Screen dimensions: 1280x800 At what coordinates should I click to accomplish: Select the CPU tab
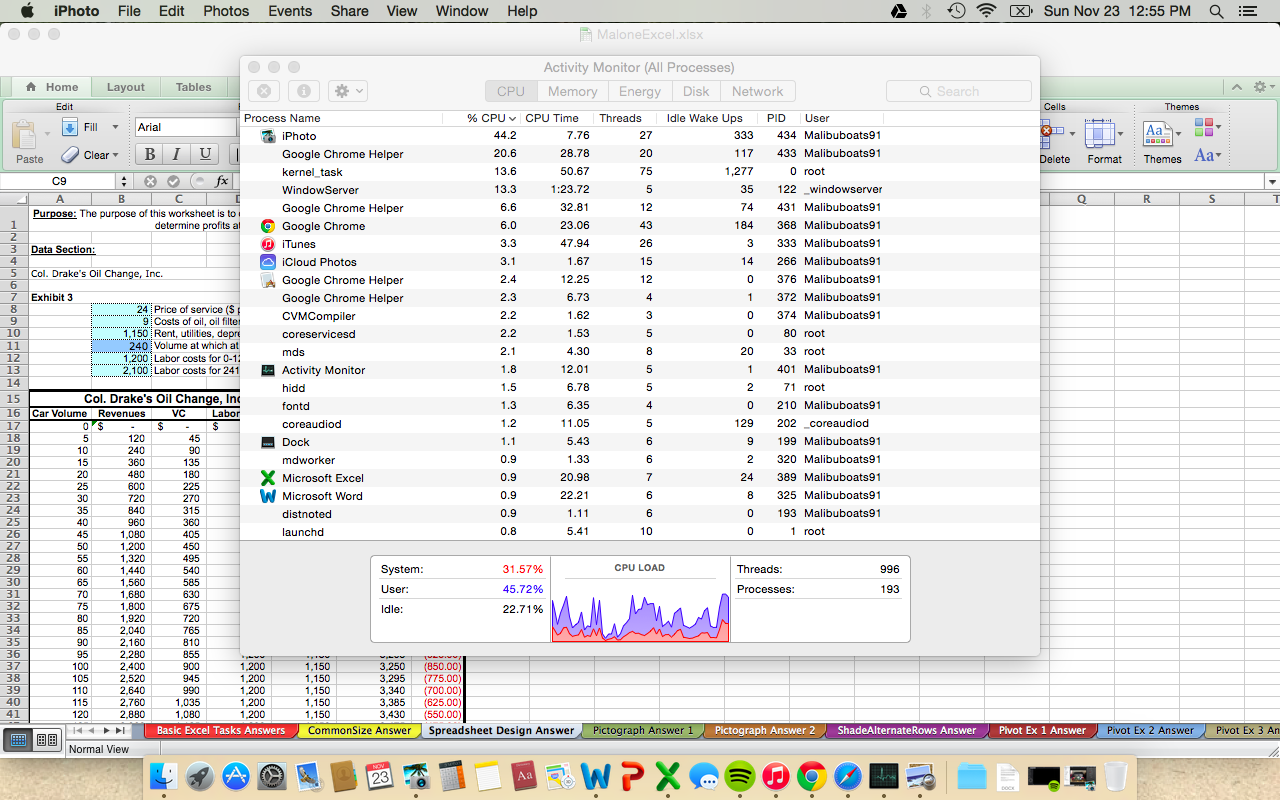tap(511, 91)
